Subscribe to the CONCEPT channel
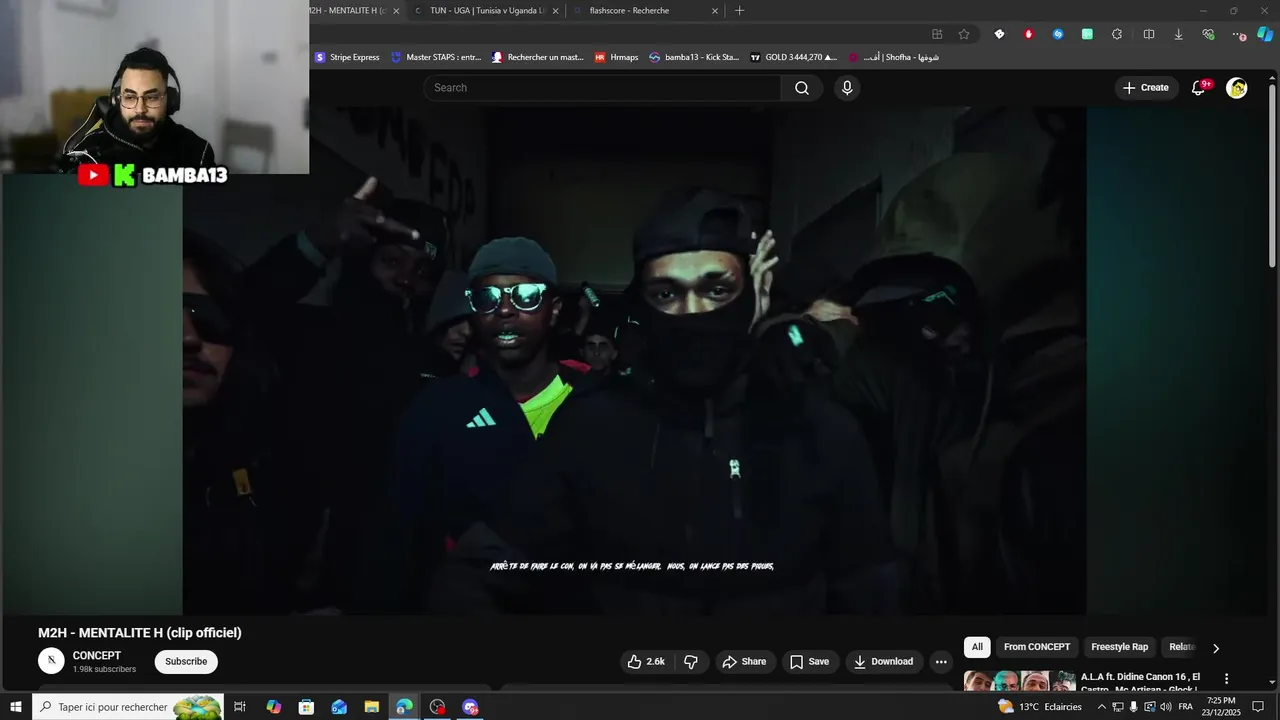This screenshot has width=1280, height=720. [186, 661]
